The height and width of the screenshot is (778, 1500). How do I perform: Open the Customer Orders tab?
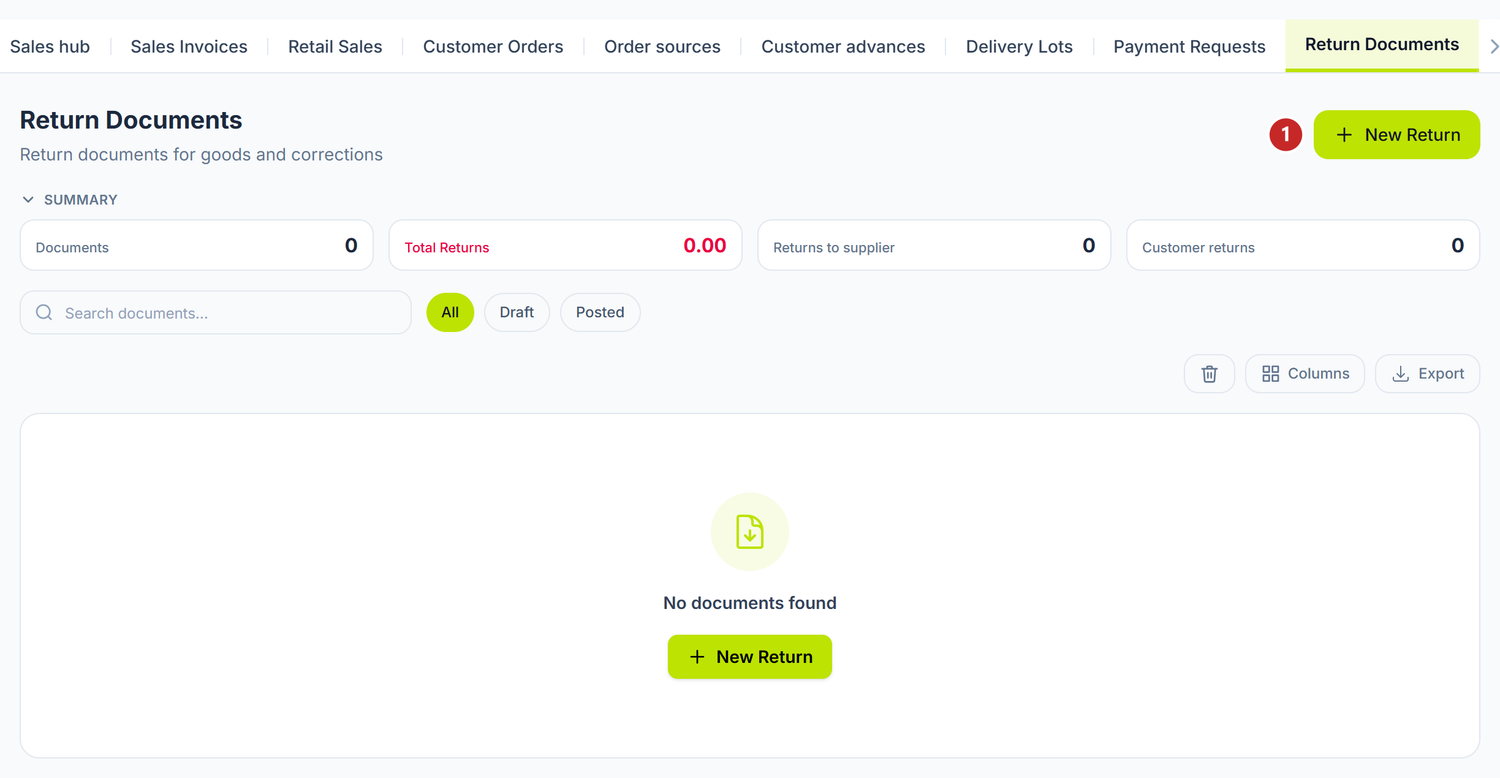point(493,47)
